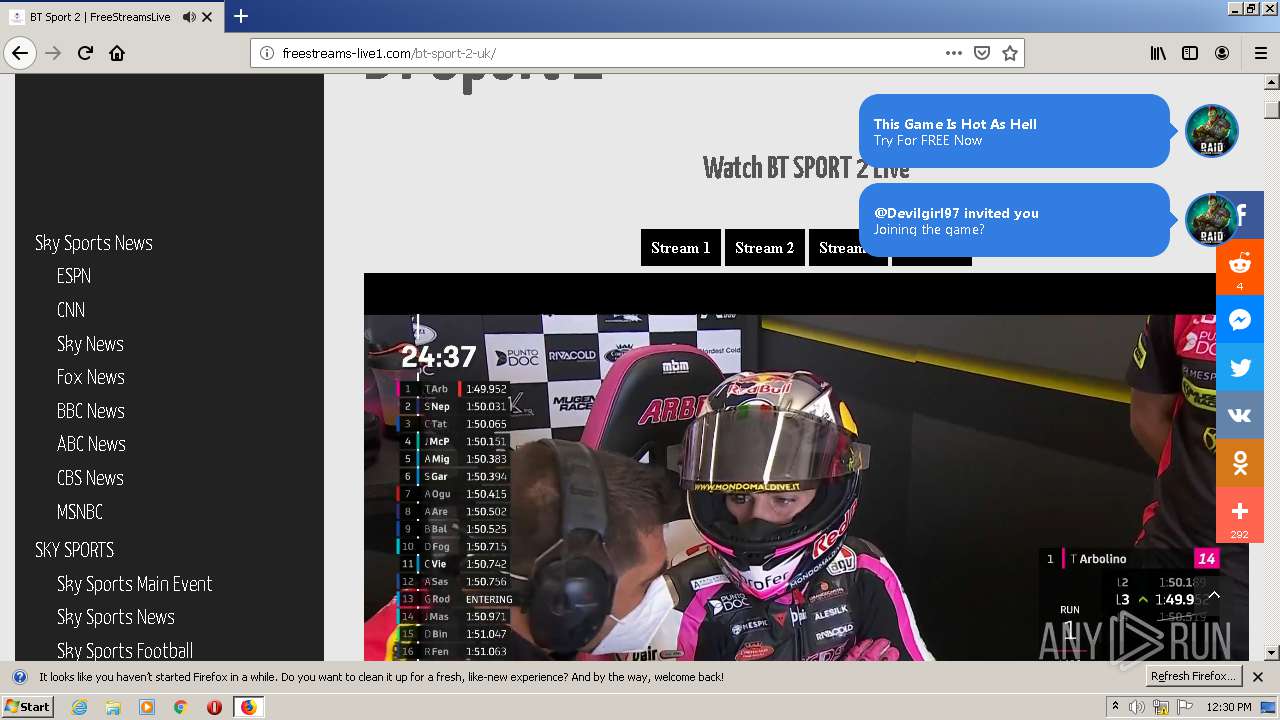Open system volume tray icon
Image resolution: width=1280 pixels, height=720 pixels.
pyautogui.click(x=1137, y=707)
